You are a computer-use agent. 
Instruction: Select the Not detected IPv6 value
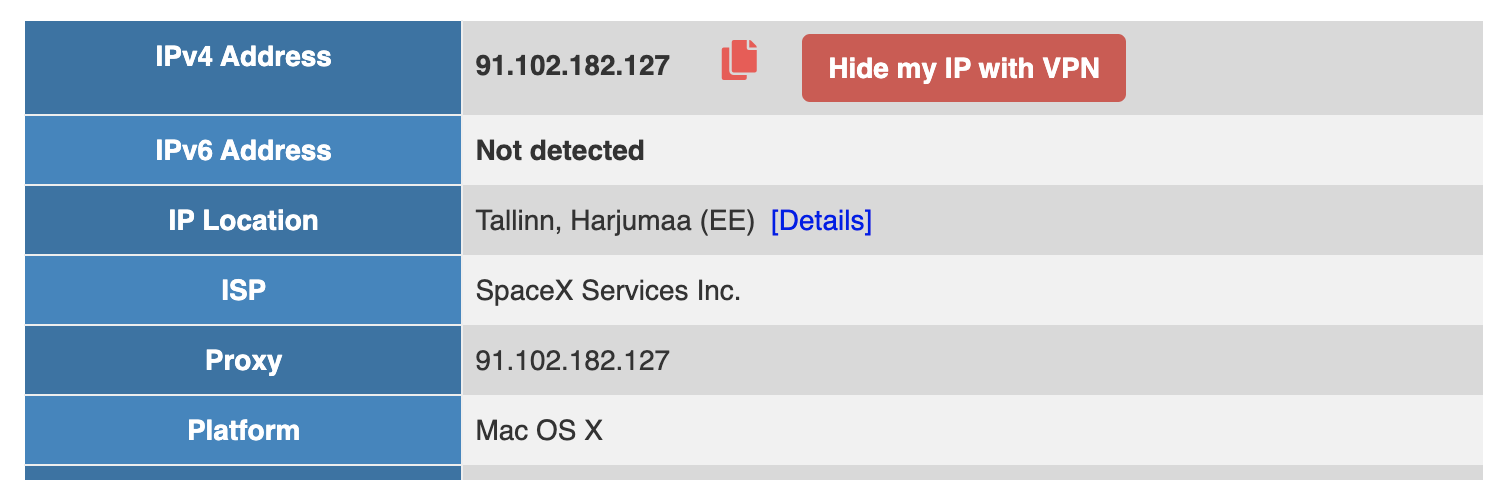(x=560, y=150)
